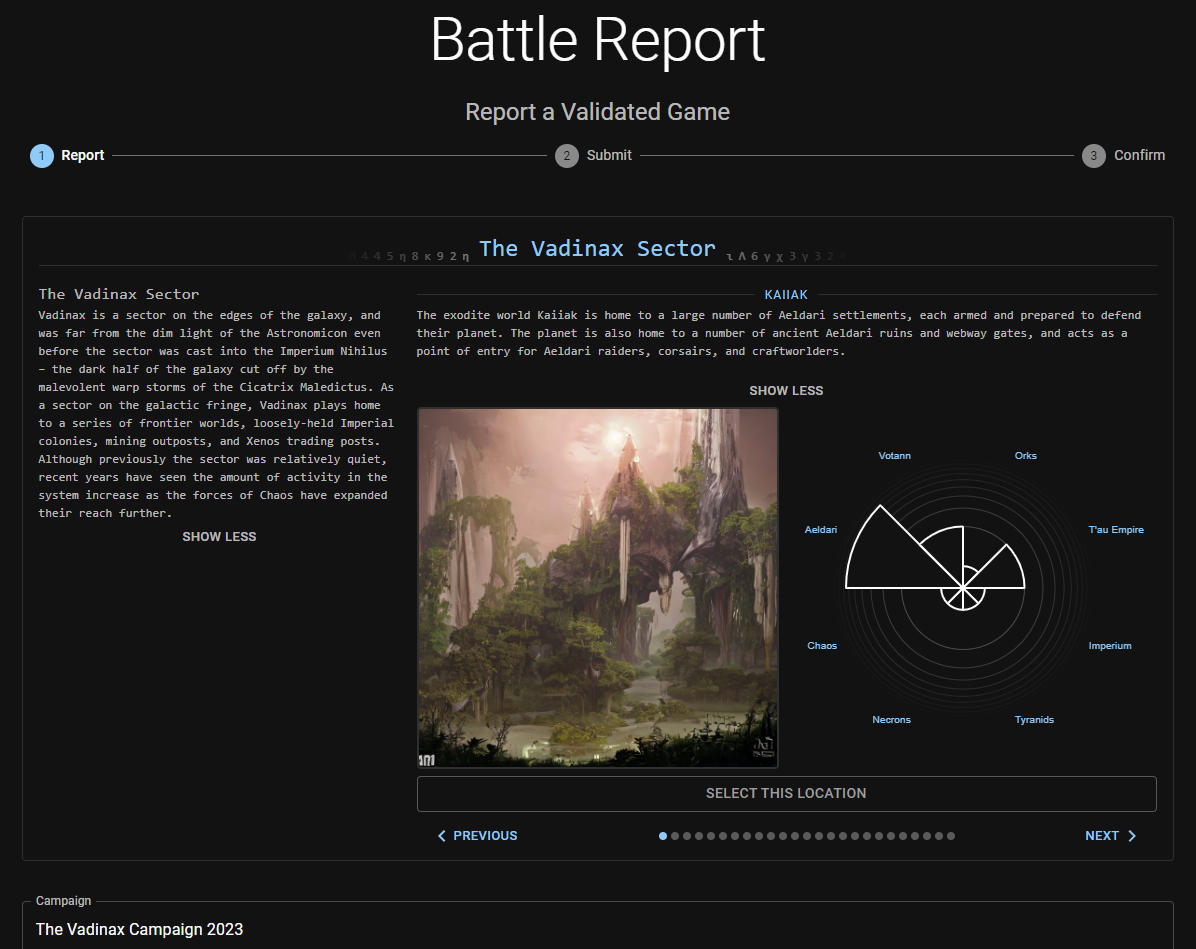Click the Votann faction label
This screenshot has width=1196, height=949.
click(894, 456)
